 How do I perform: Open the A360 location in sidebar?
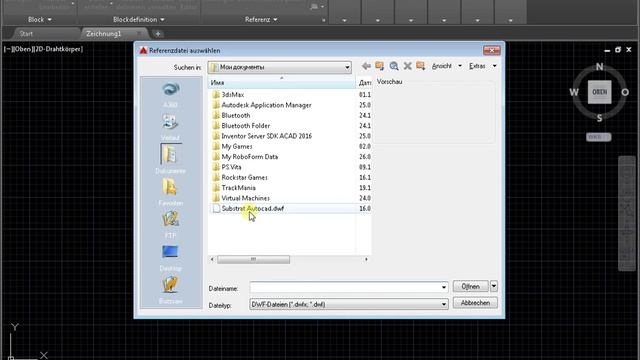point(170,94)
